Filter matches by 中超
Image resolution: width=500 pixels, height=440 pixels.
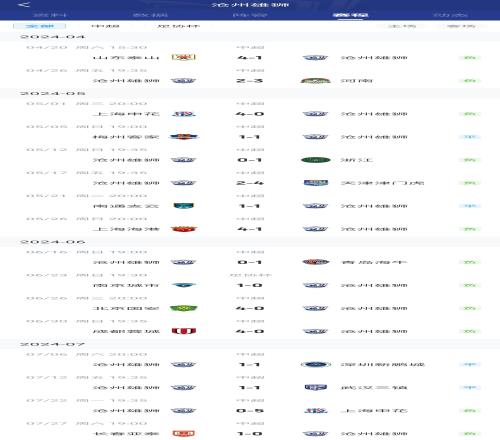click(105, 26)
